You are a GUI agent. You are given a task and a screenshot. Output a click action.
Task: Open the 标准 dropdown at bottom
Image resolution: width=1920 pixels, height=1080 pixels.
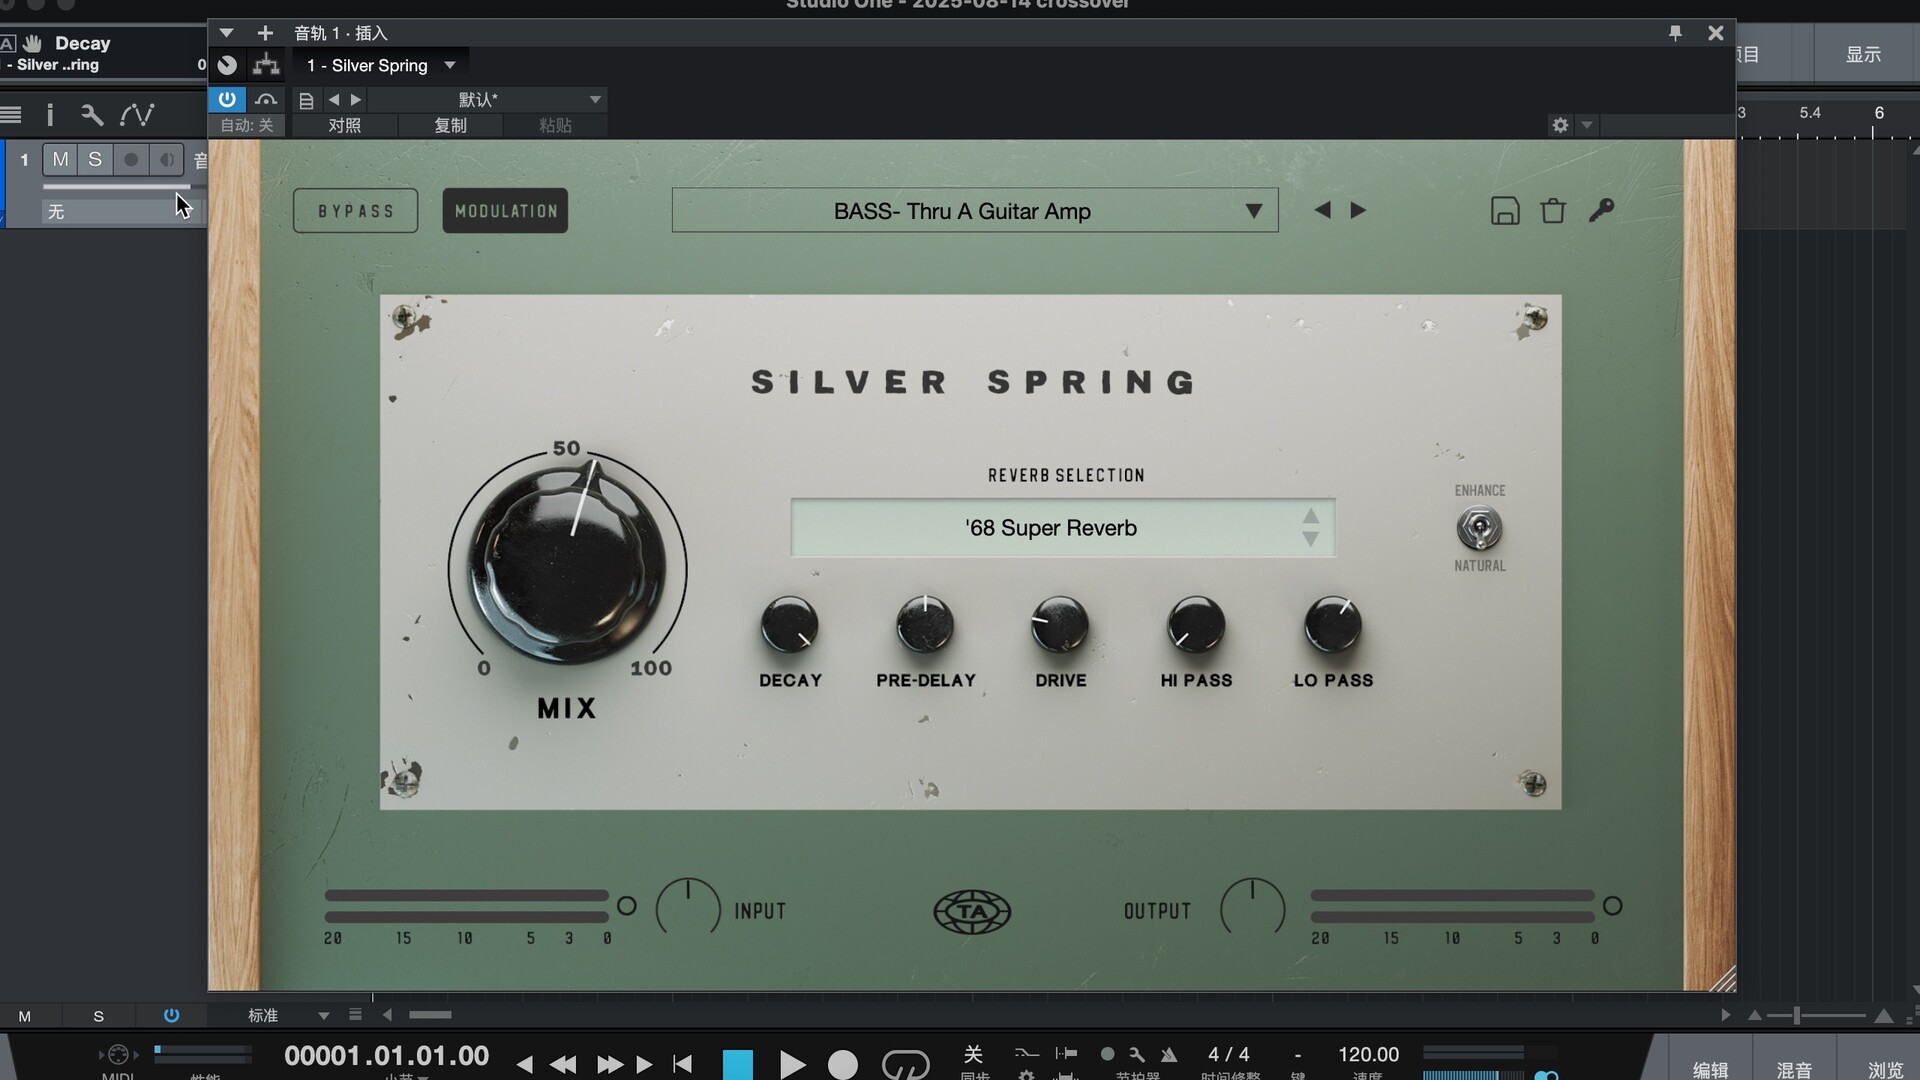coord(288,1015)
